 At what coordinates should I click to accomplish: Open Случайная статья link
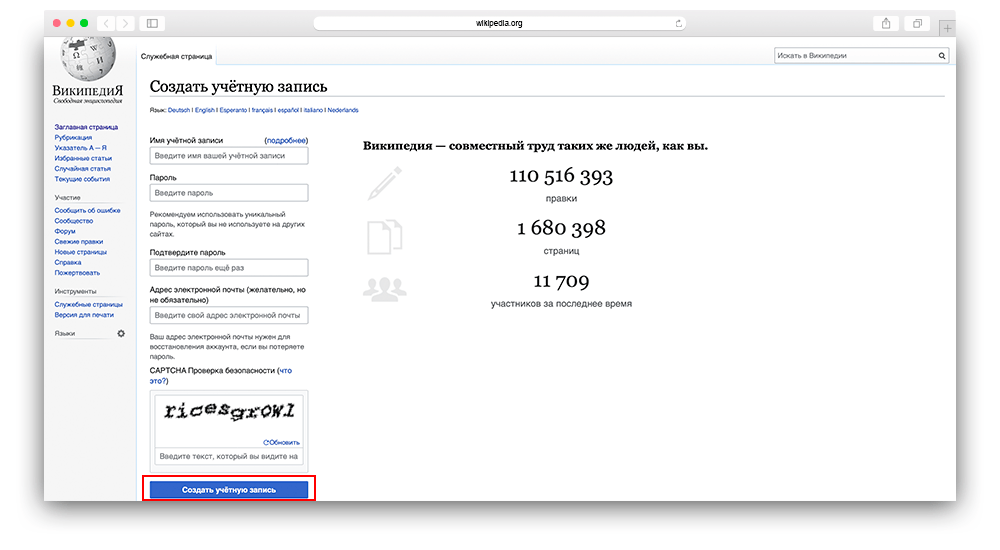click(x=82, y=169)
